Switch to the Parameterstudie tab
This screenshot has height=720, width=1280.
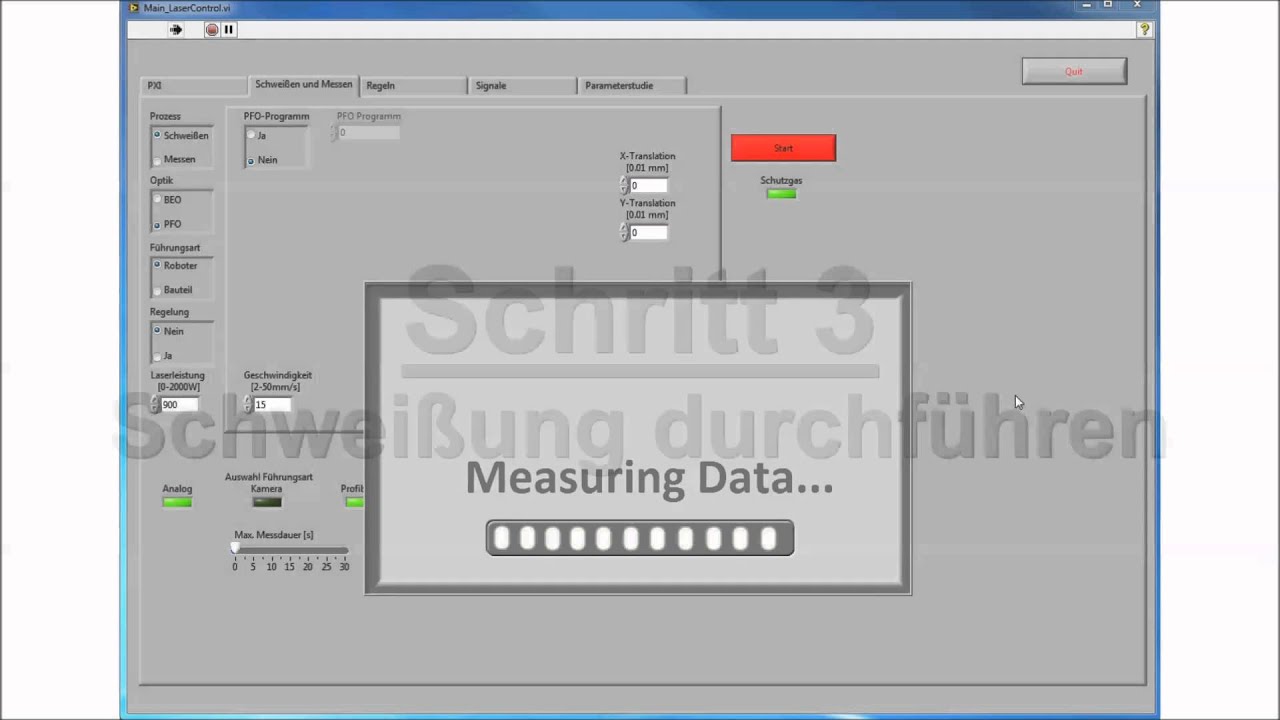click(x=632, y=86)
